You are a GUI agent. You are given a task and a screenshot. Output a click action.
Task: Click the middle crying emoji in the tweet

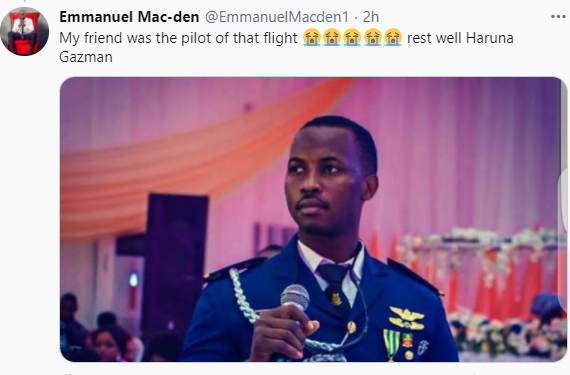[x=352, y=38]
